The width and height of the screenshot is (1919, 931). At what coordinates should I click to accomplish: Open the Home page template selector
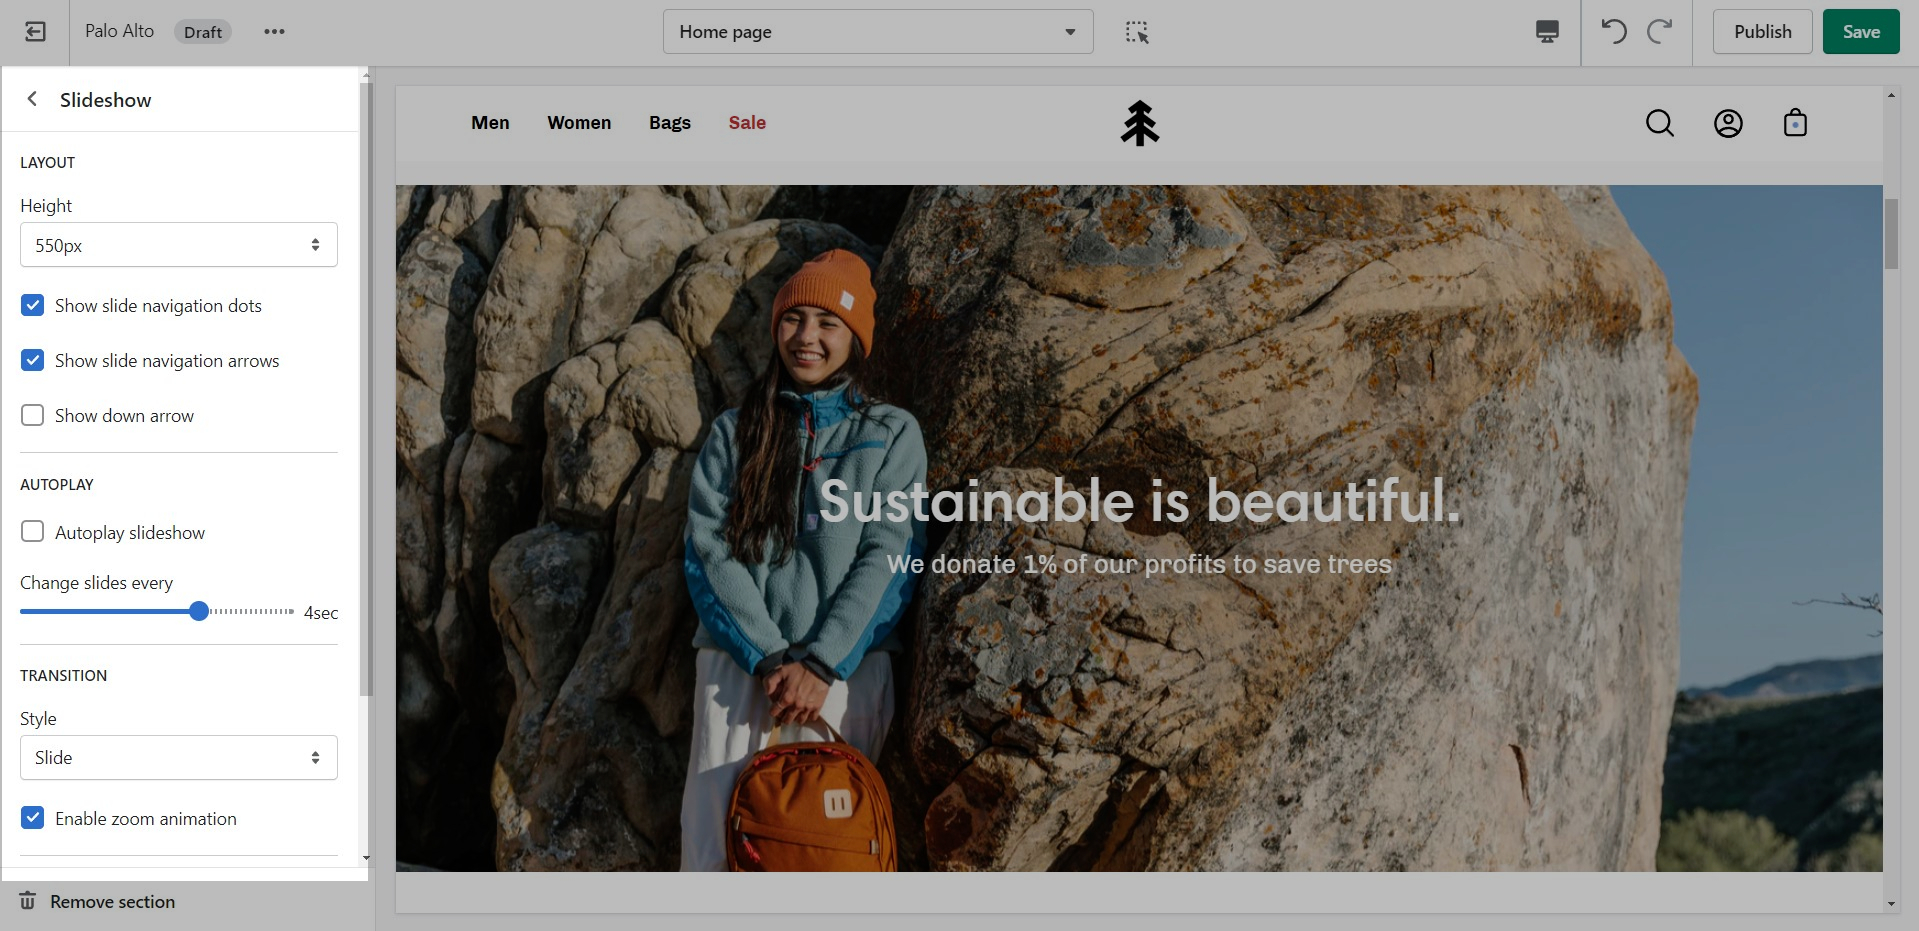877,32
